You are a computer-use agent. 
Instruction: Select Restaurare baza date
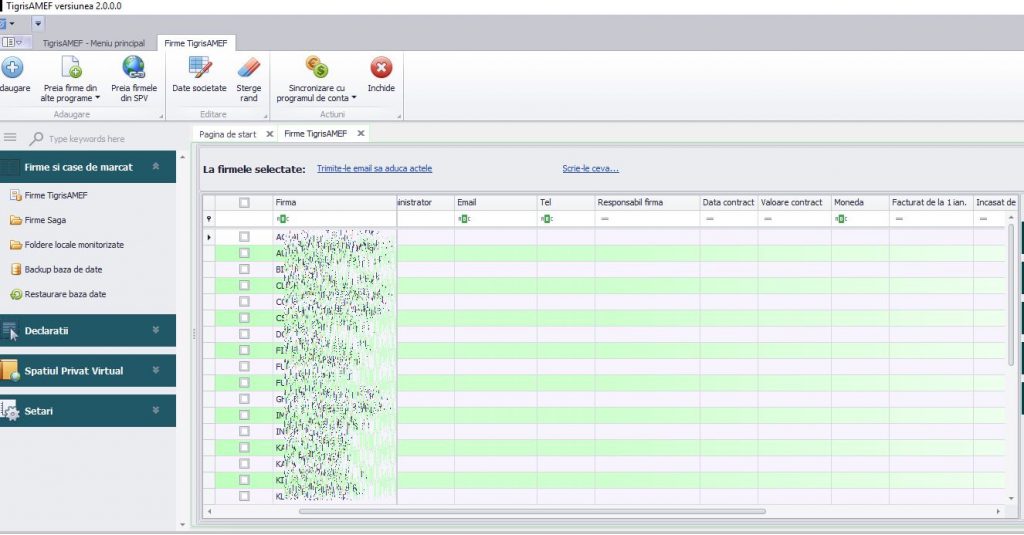[x=58, y=294]
